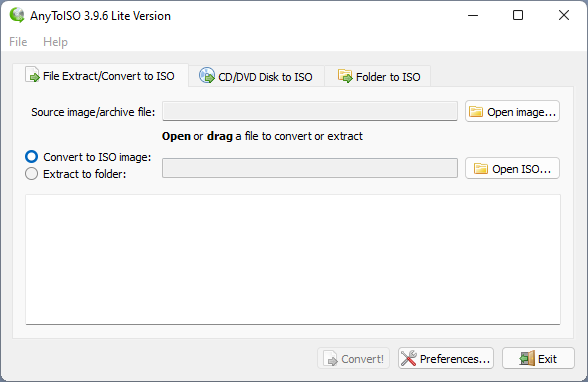This screenshot has width=588, height=382.
Task: Click the Source image/archive file field
Action: [310, 111]
